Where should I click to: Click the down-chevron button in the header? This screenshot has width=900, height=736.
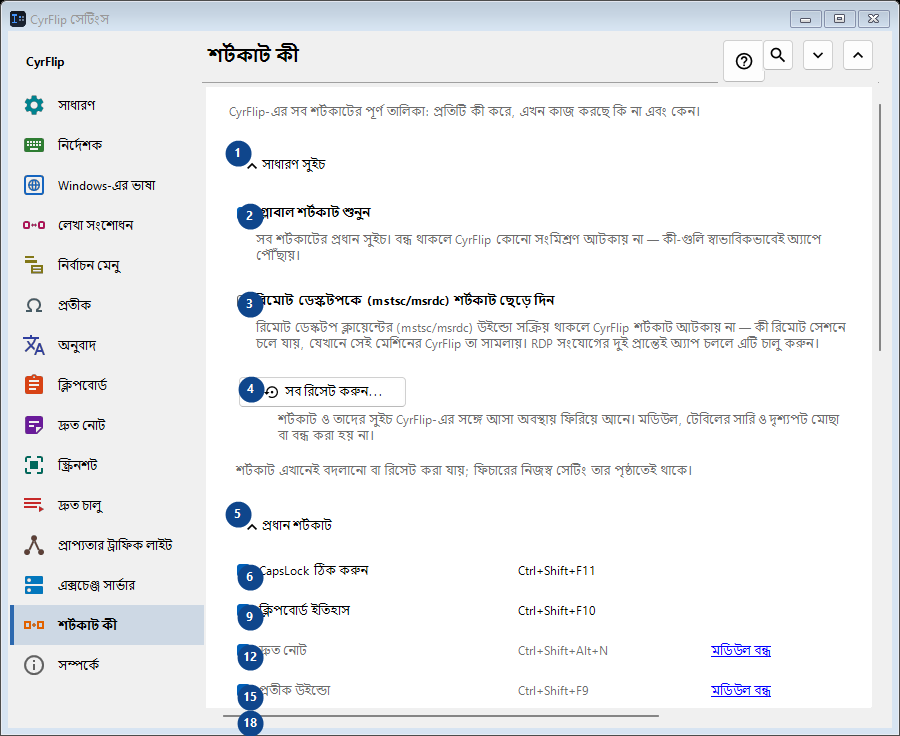(818, 55)
